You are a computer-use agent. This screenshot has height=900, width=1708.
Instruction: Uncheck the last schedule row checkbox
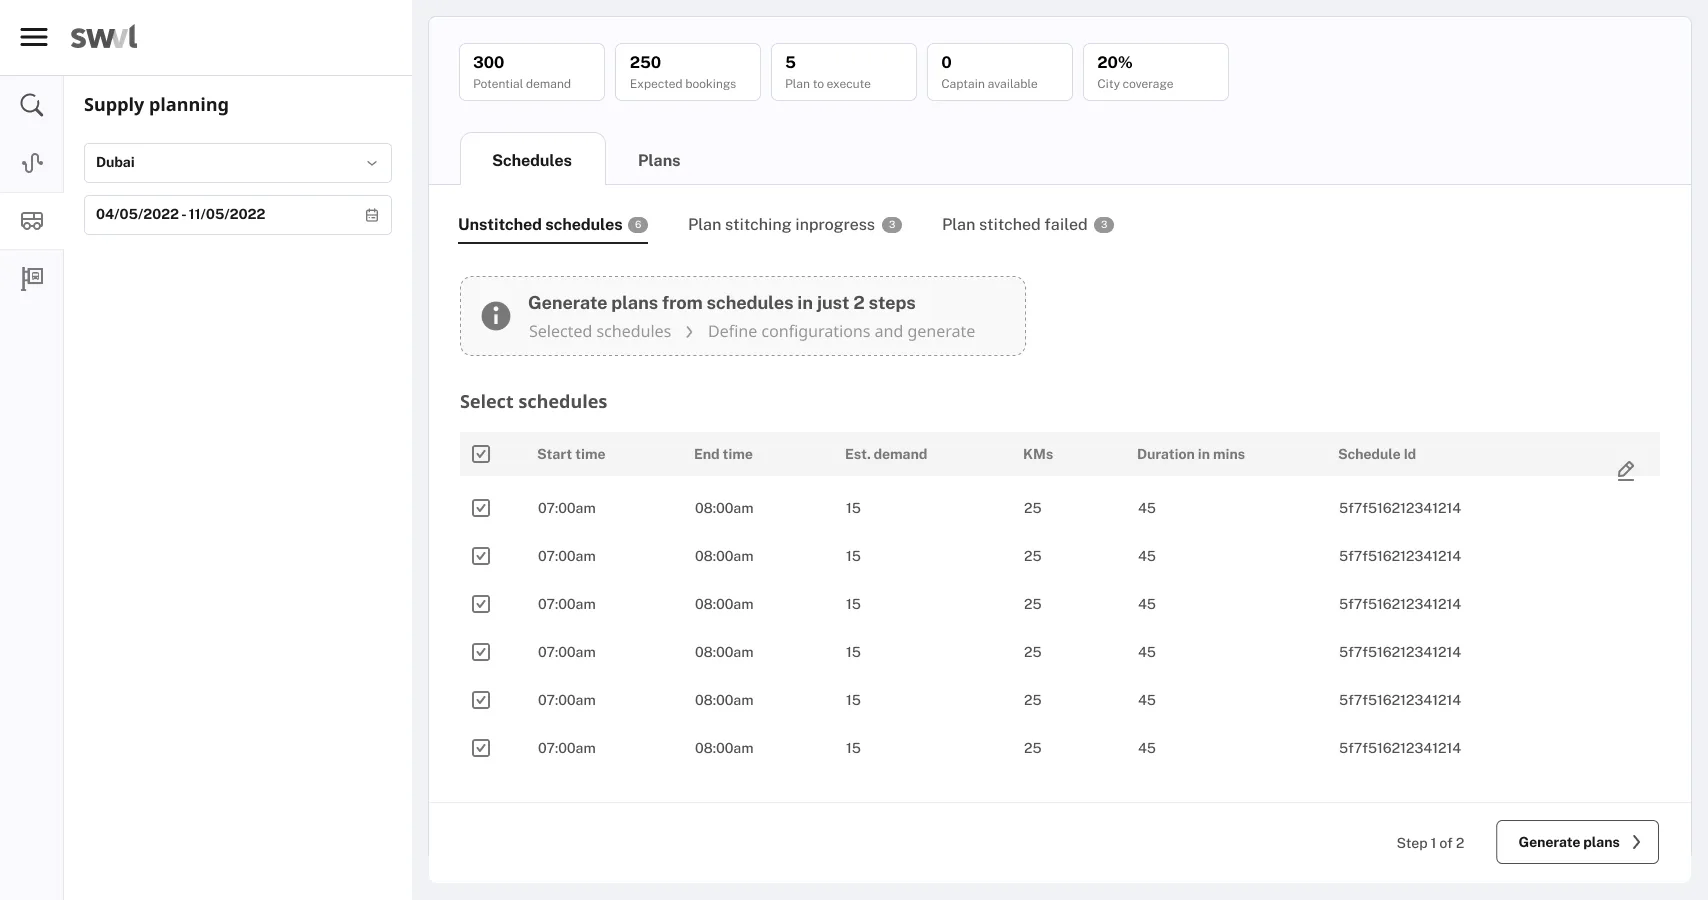[x=481, y=748]
